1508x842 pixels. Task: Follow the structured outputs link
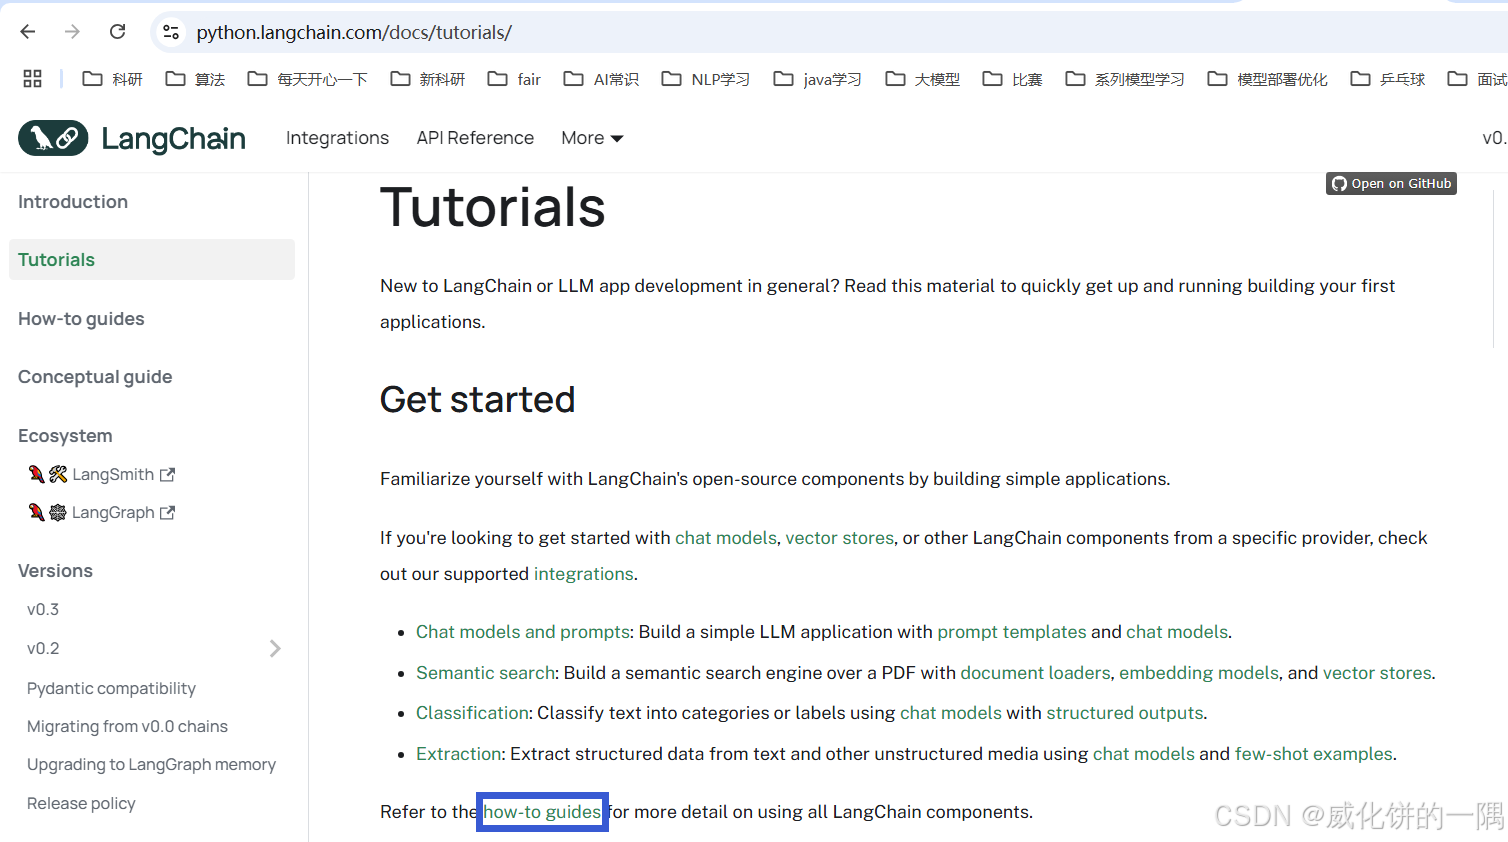coord(1124,713)
